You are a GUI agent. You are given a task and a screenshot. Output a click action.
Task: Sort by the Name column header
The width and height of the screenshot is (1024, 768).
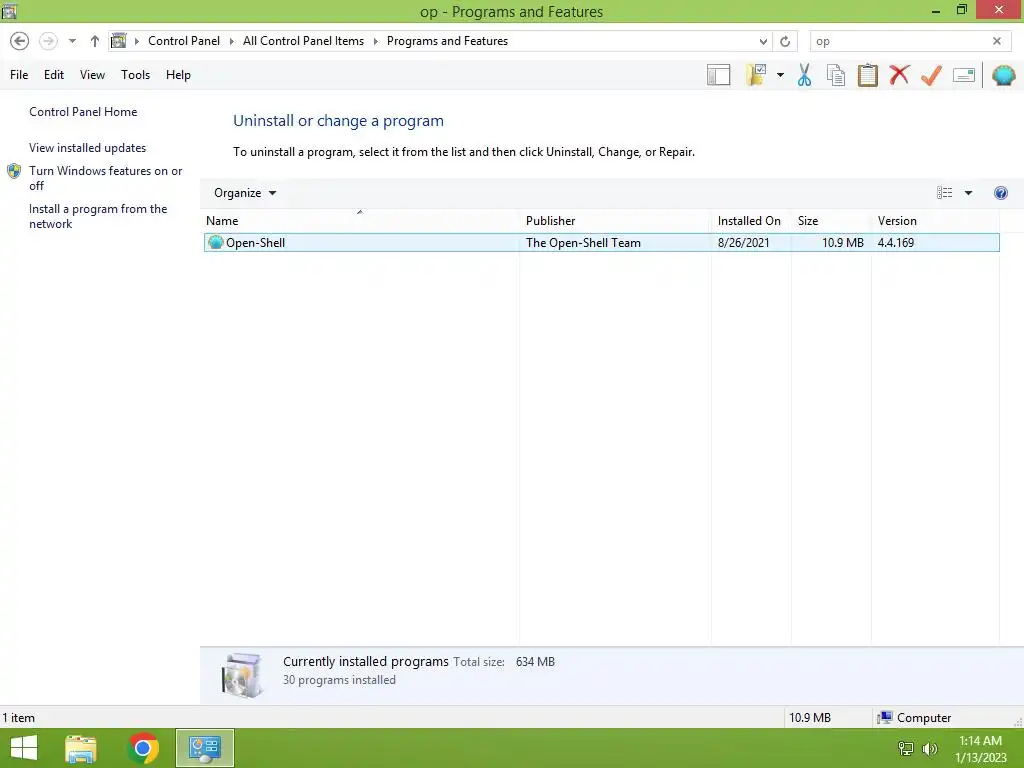click(359, 221)
